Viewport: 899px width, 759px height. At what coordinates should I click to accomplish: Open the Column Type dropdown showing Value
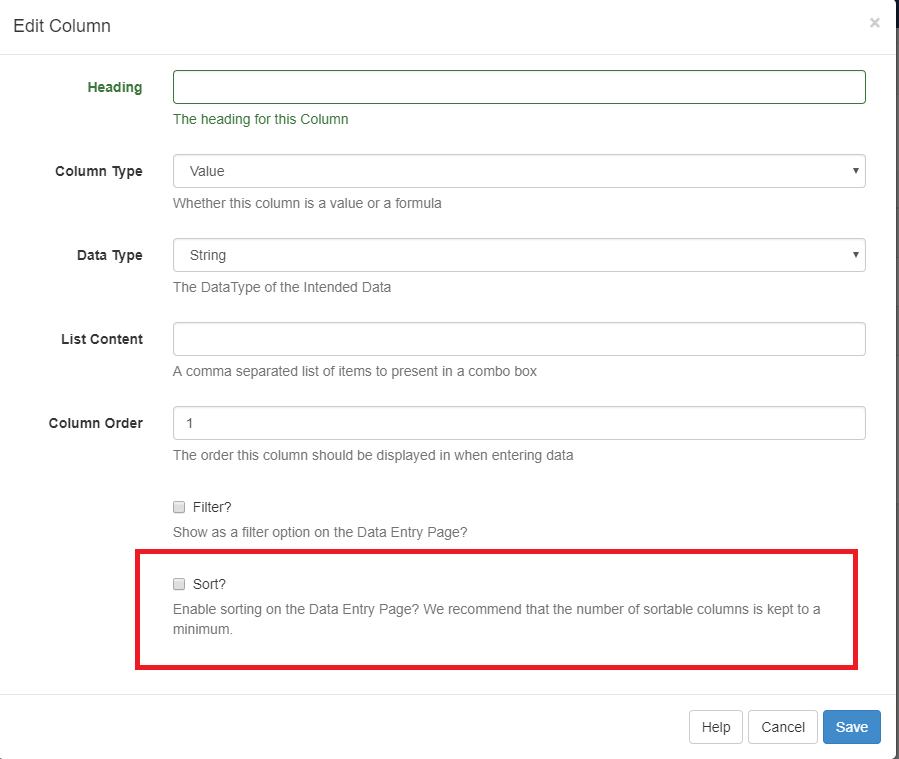pos(519,171)
